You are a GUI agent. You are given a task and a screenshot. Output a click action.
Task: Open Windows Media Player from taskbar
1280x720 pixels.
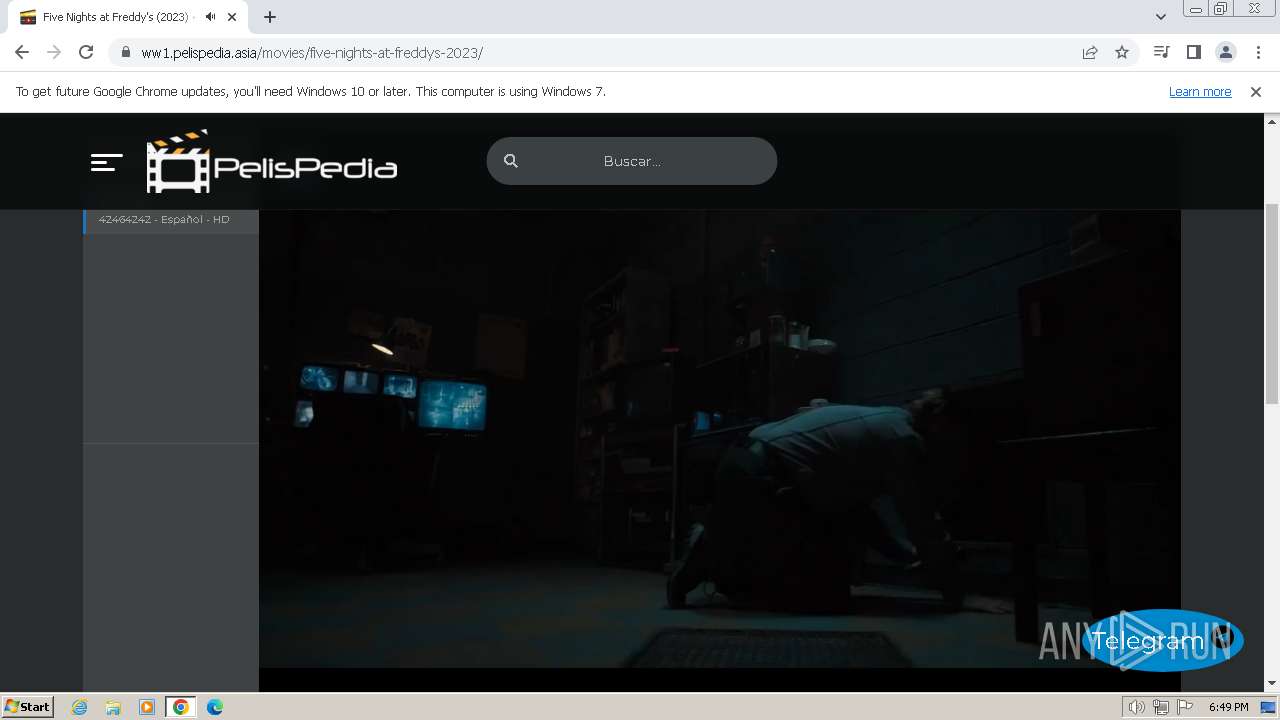pyautogui.click(x=147, y=707)
